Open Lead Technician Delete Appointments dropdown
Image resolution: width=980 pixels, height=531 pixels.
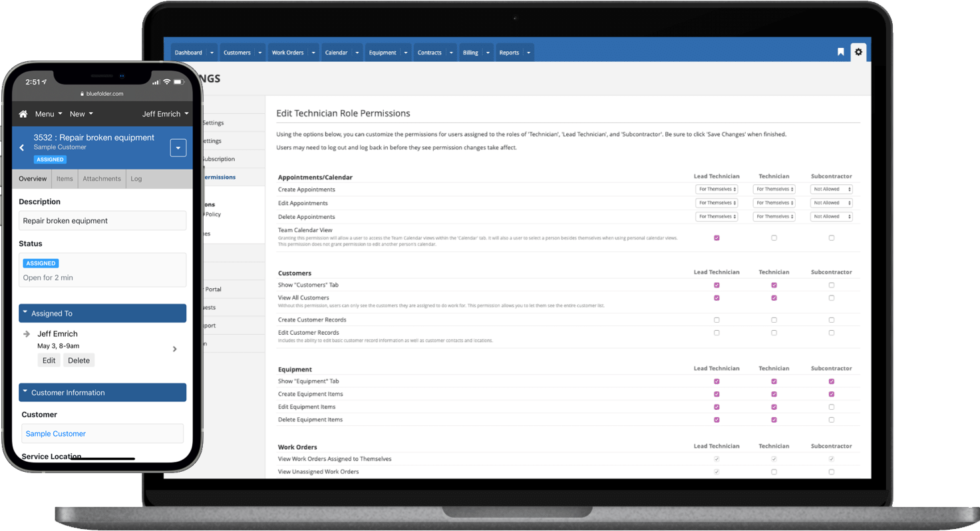[x=716, y=217]
